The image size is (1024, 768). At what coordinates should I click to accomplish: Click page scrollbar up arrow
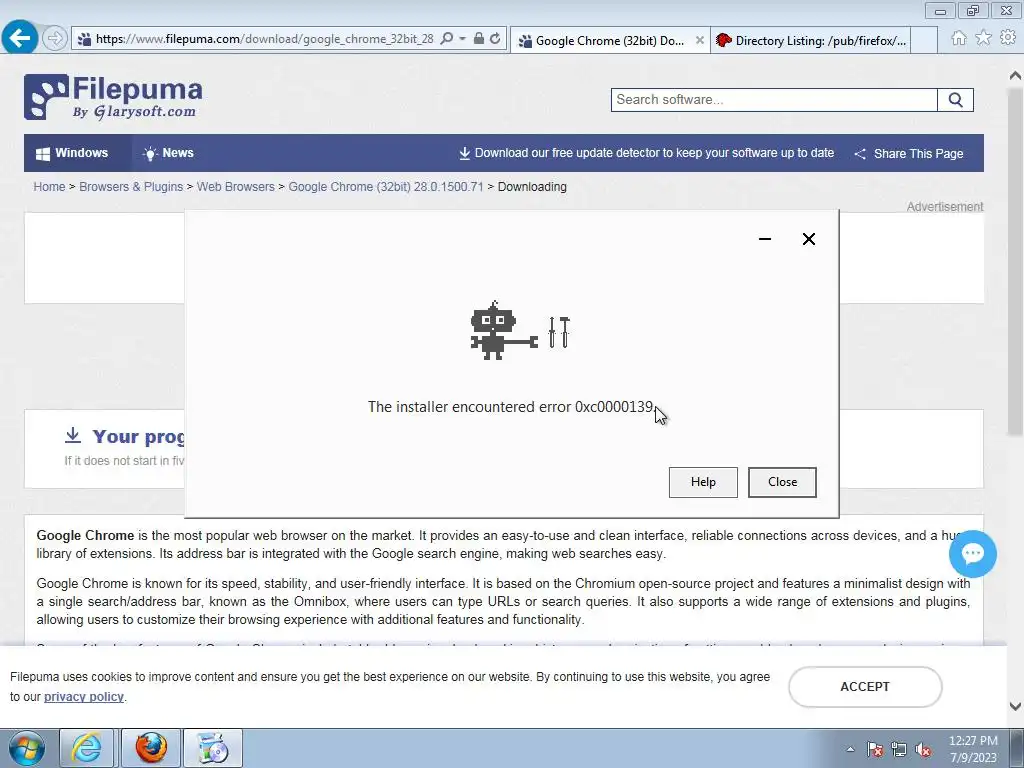[1015, 76]
